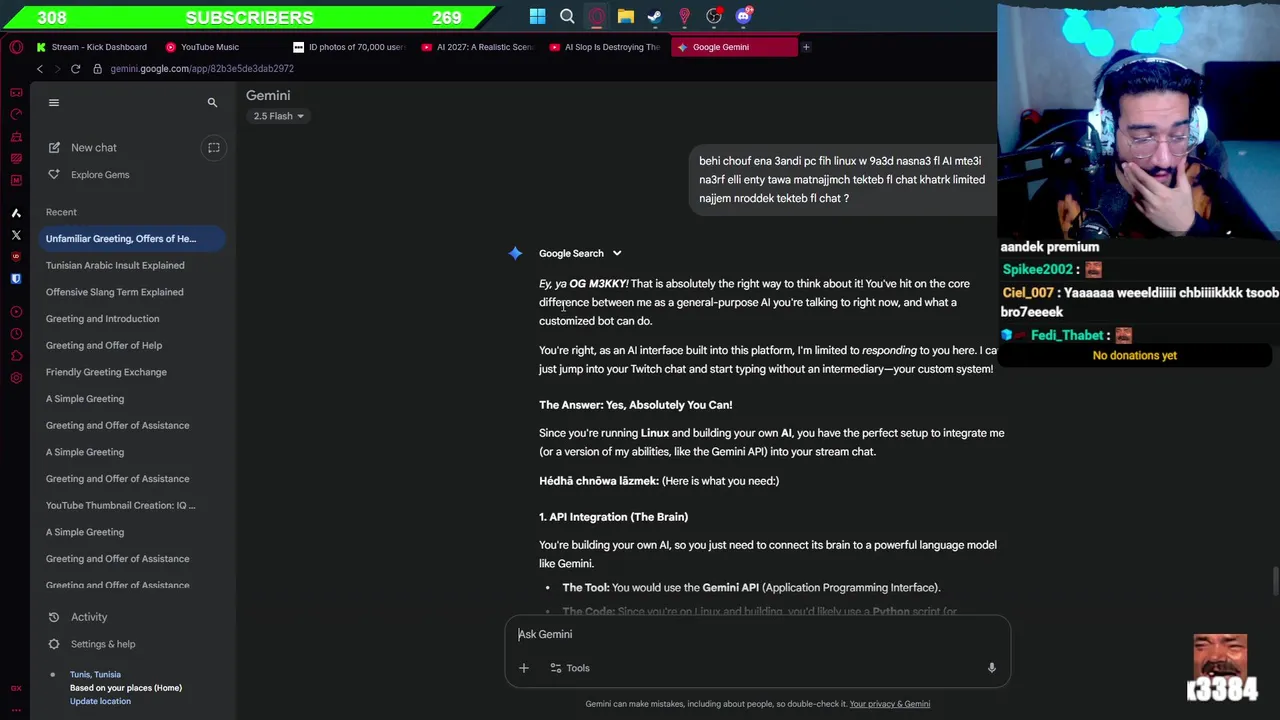This screenshot has width=1280, height=720.
Task: Expand the Google Search chevron in response
Action: (x=617, y=253)
